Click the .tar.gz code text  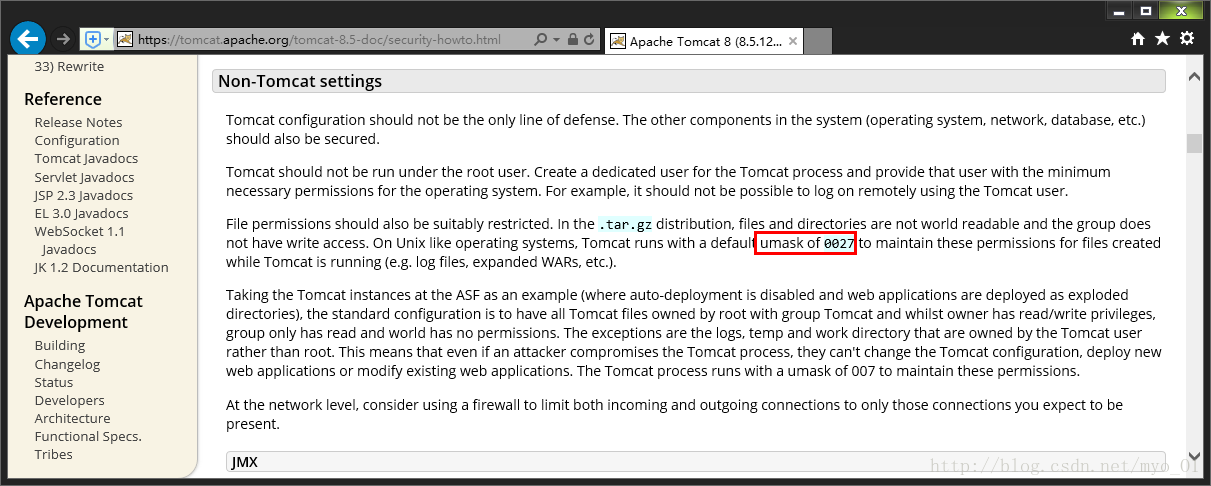623,225
